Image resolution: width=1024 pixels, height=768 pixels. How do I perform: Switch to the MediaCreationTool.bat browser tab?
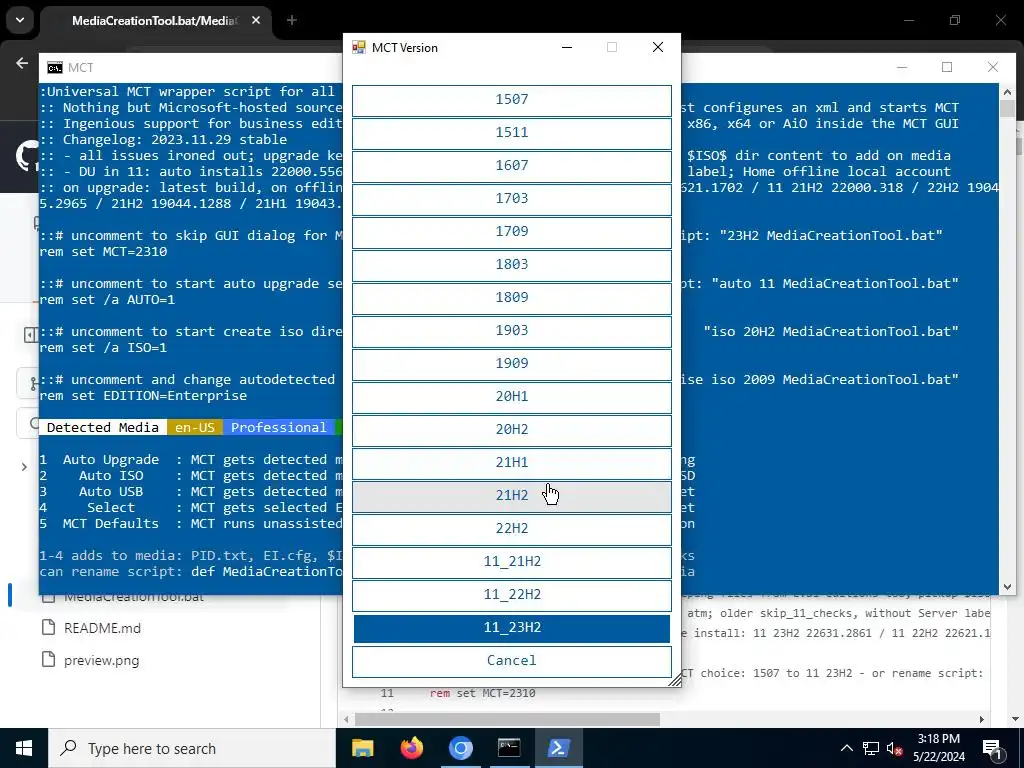coord(154,20)
